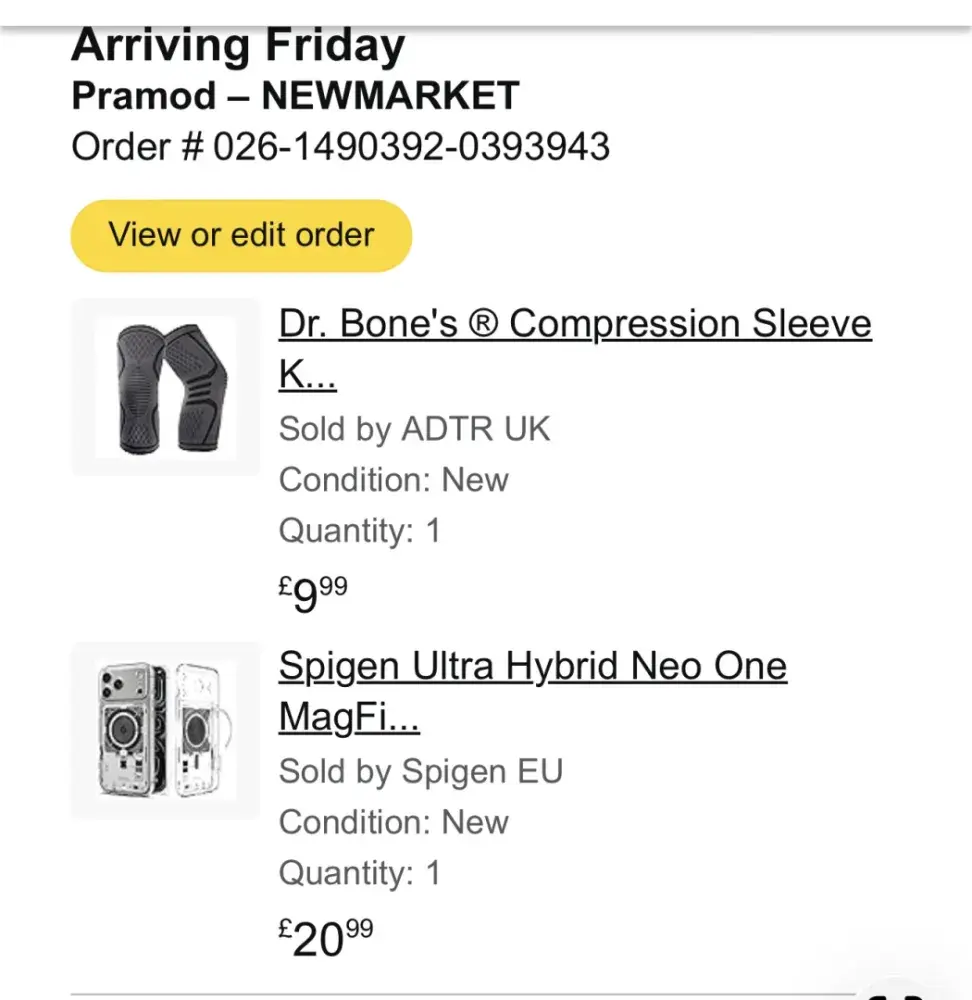The width and height of the screenshot is (972, 1000).
Task: Click the truncated "K..." product title line
Action: click(x=307, y=376)
